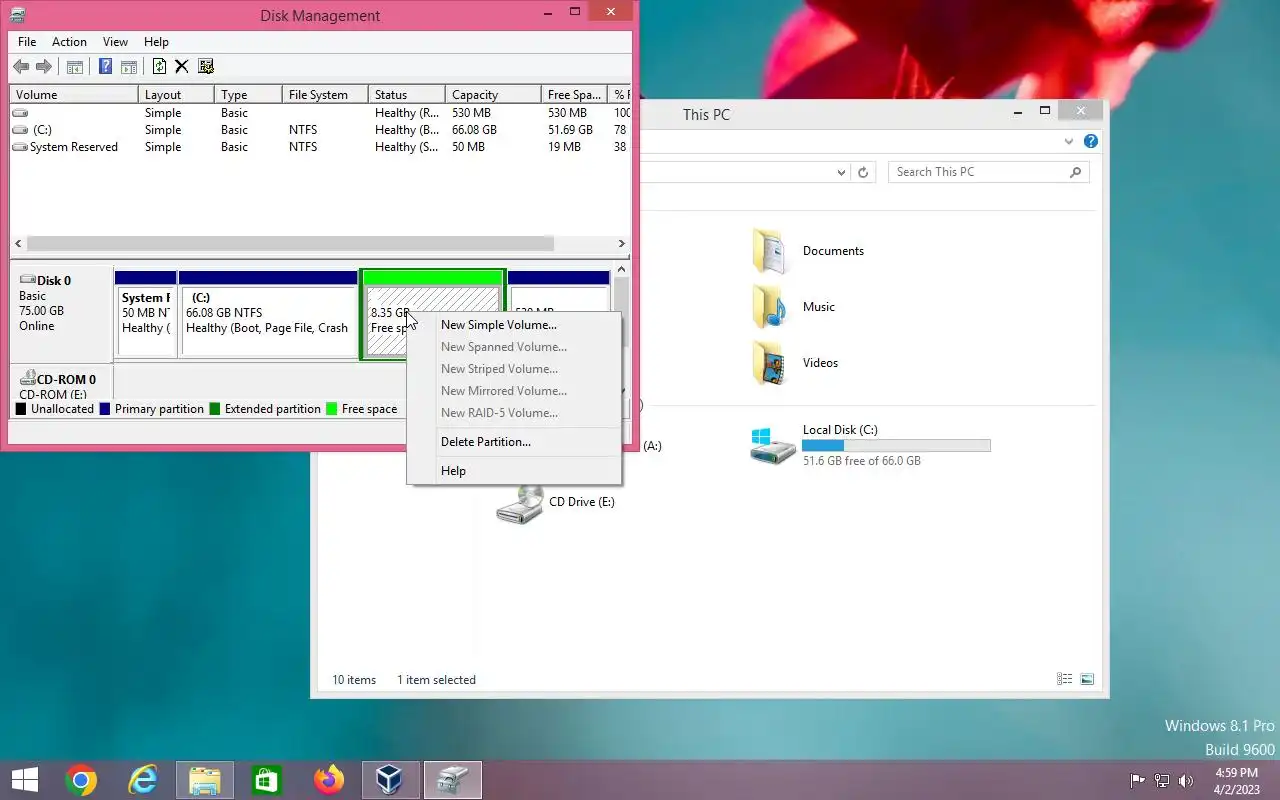Screen dimensions: 1280x800
Task: Click the Disk Management taskbar button
Action: point(453,780)
